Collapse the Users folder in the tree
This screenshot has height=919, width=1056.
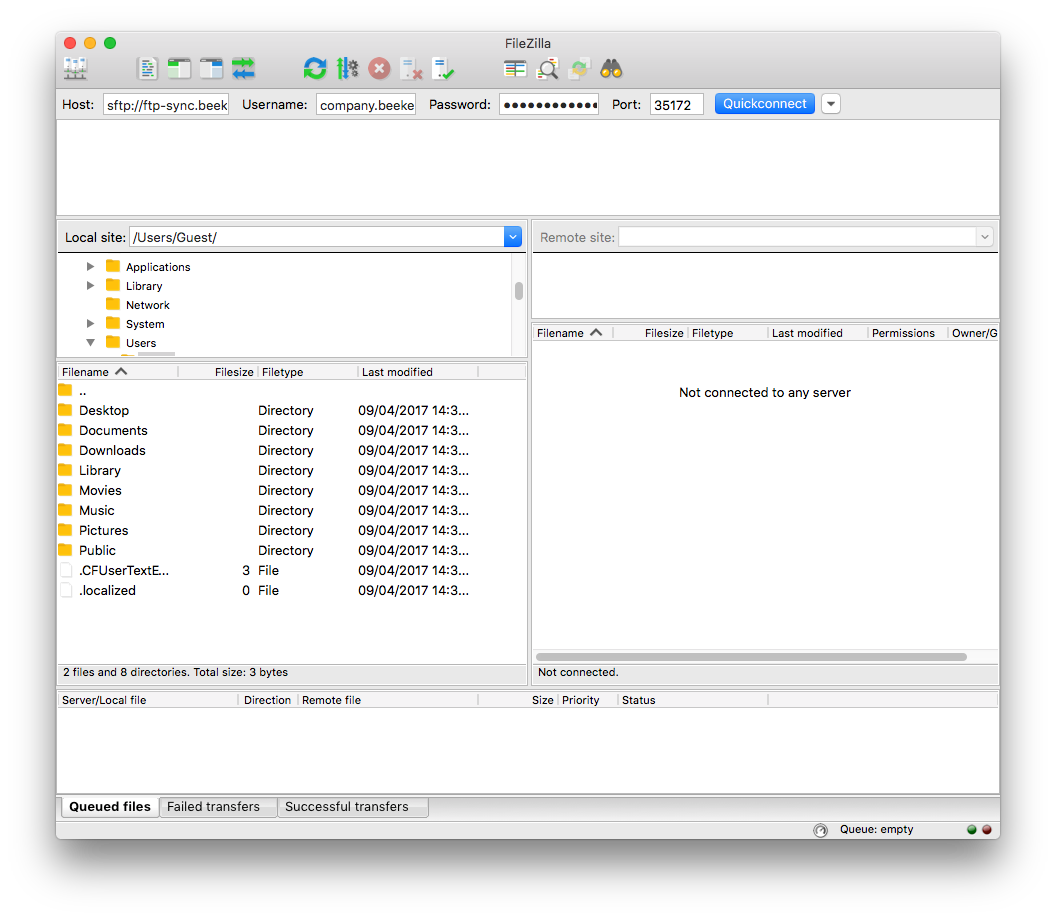(90, 342)
